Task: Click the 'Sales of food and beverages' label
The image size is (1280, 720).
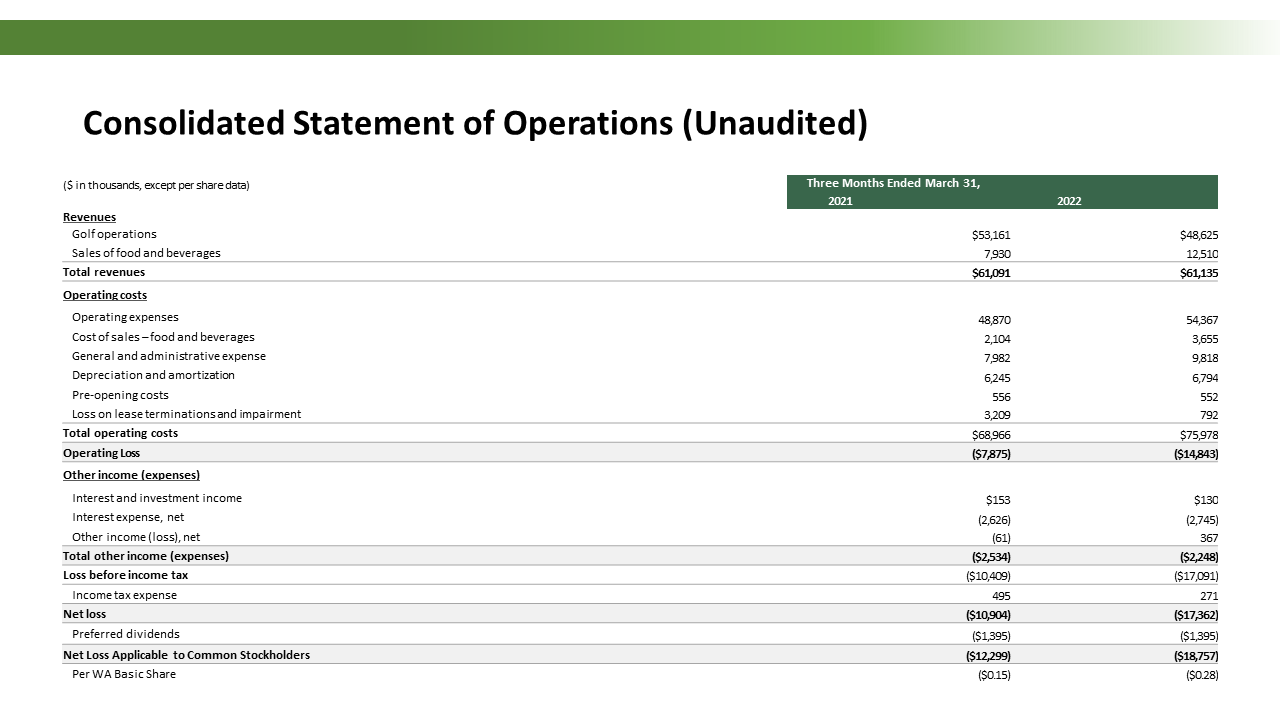Action: pyautogui.click(x=146, y=253)
